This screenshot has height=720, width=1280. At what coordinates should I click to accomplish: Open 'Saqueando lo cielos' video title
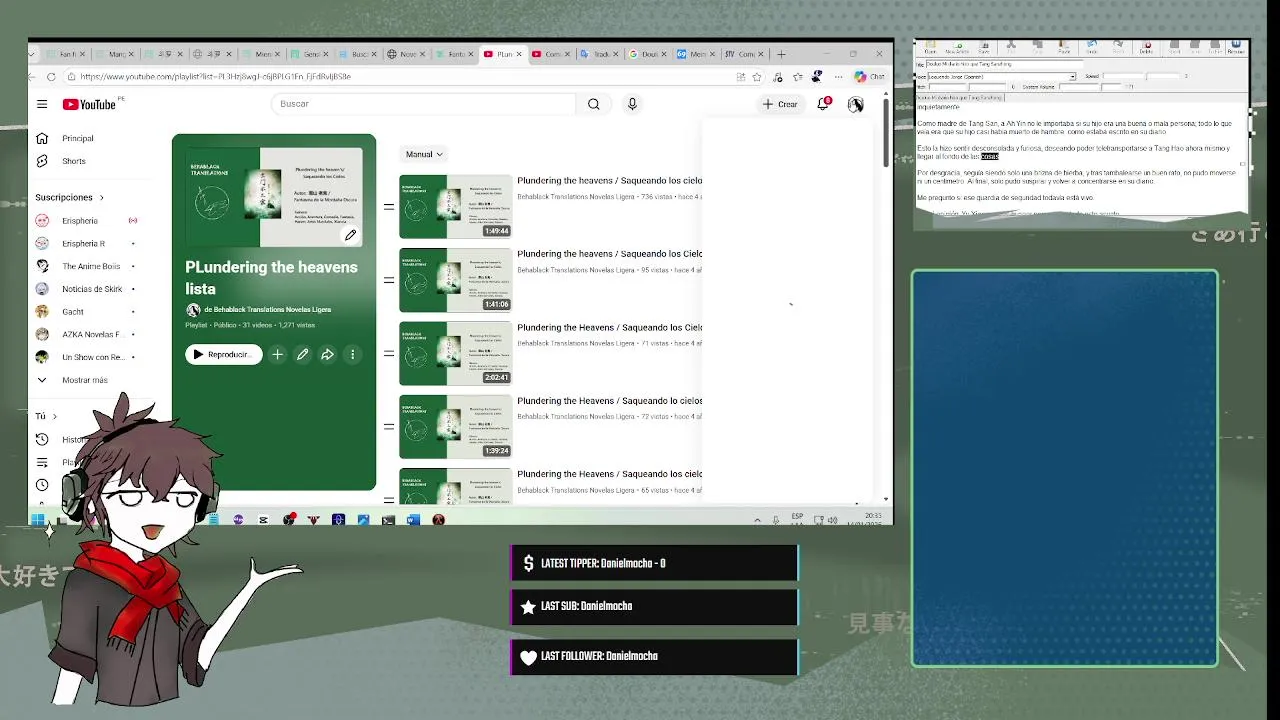pos(610,401)
